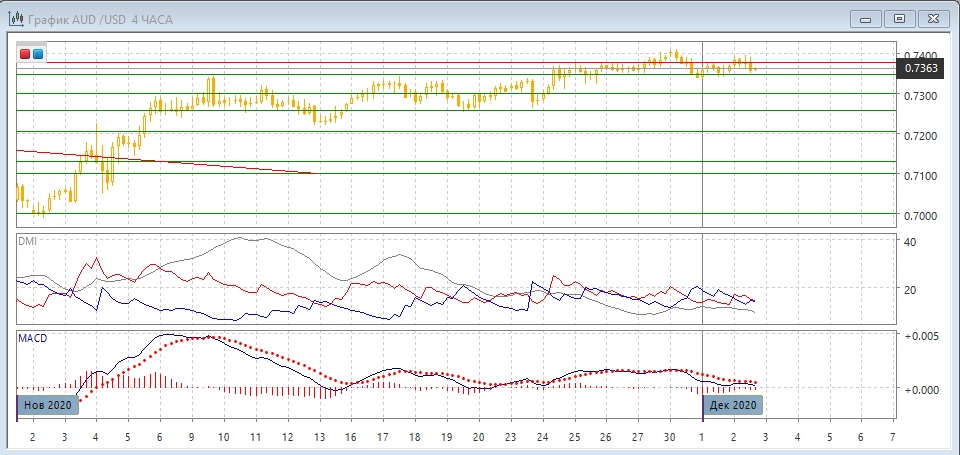The width and height of the screenshot is (960, 455).
Task: Click the 0.7400 price axis label
Action: (920, 55)
